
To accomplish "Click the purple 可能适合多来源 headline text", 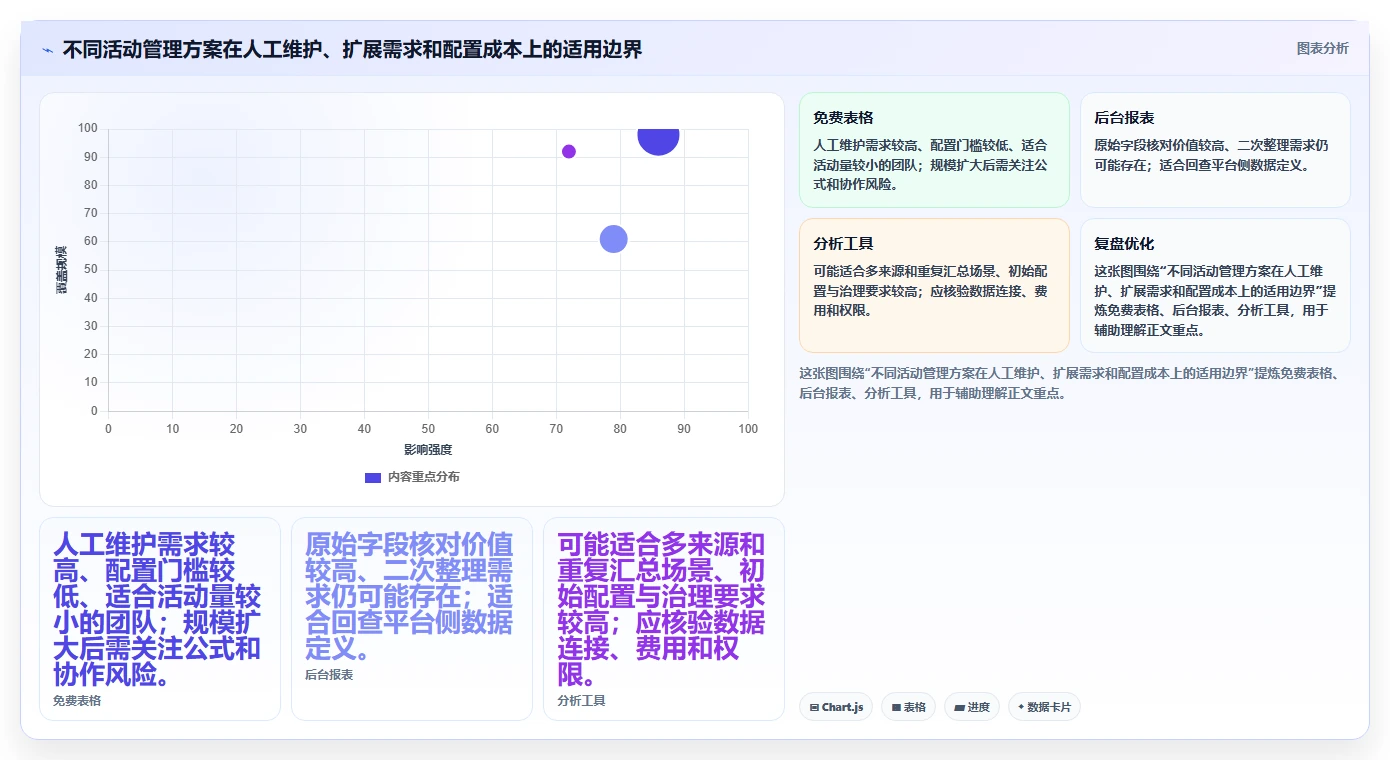I will [662, 609].
